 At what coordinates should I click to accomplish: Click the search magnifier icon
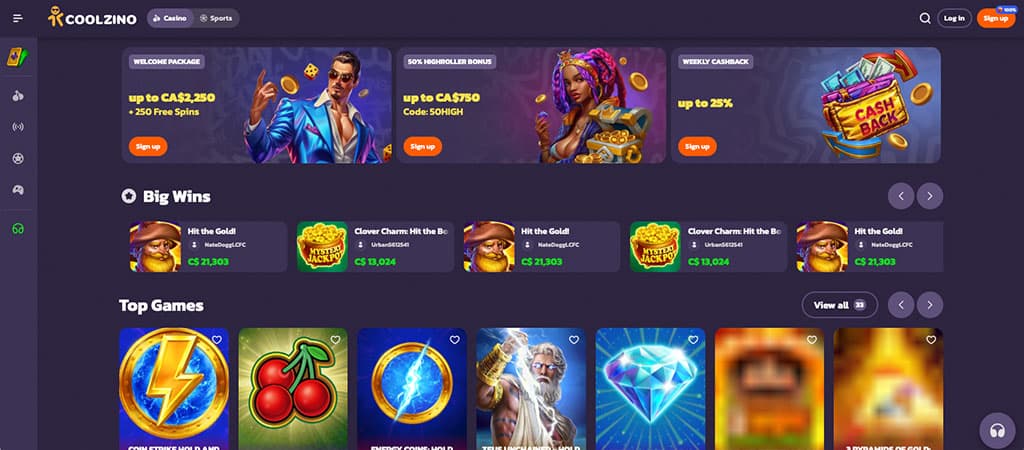(925, 18)
